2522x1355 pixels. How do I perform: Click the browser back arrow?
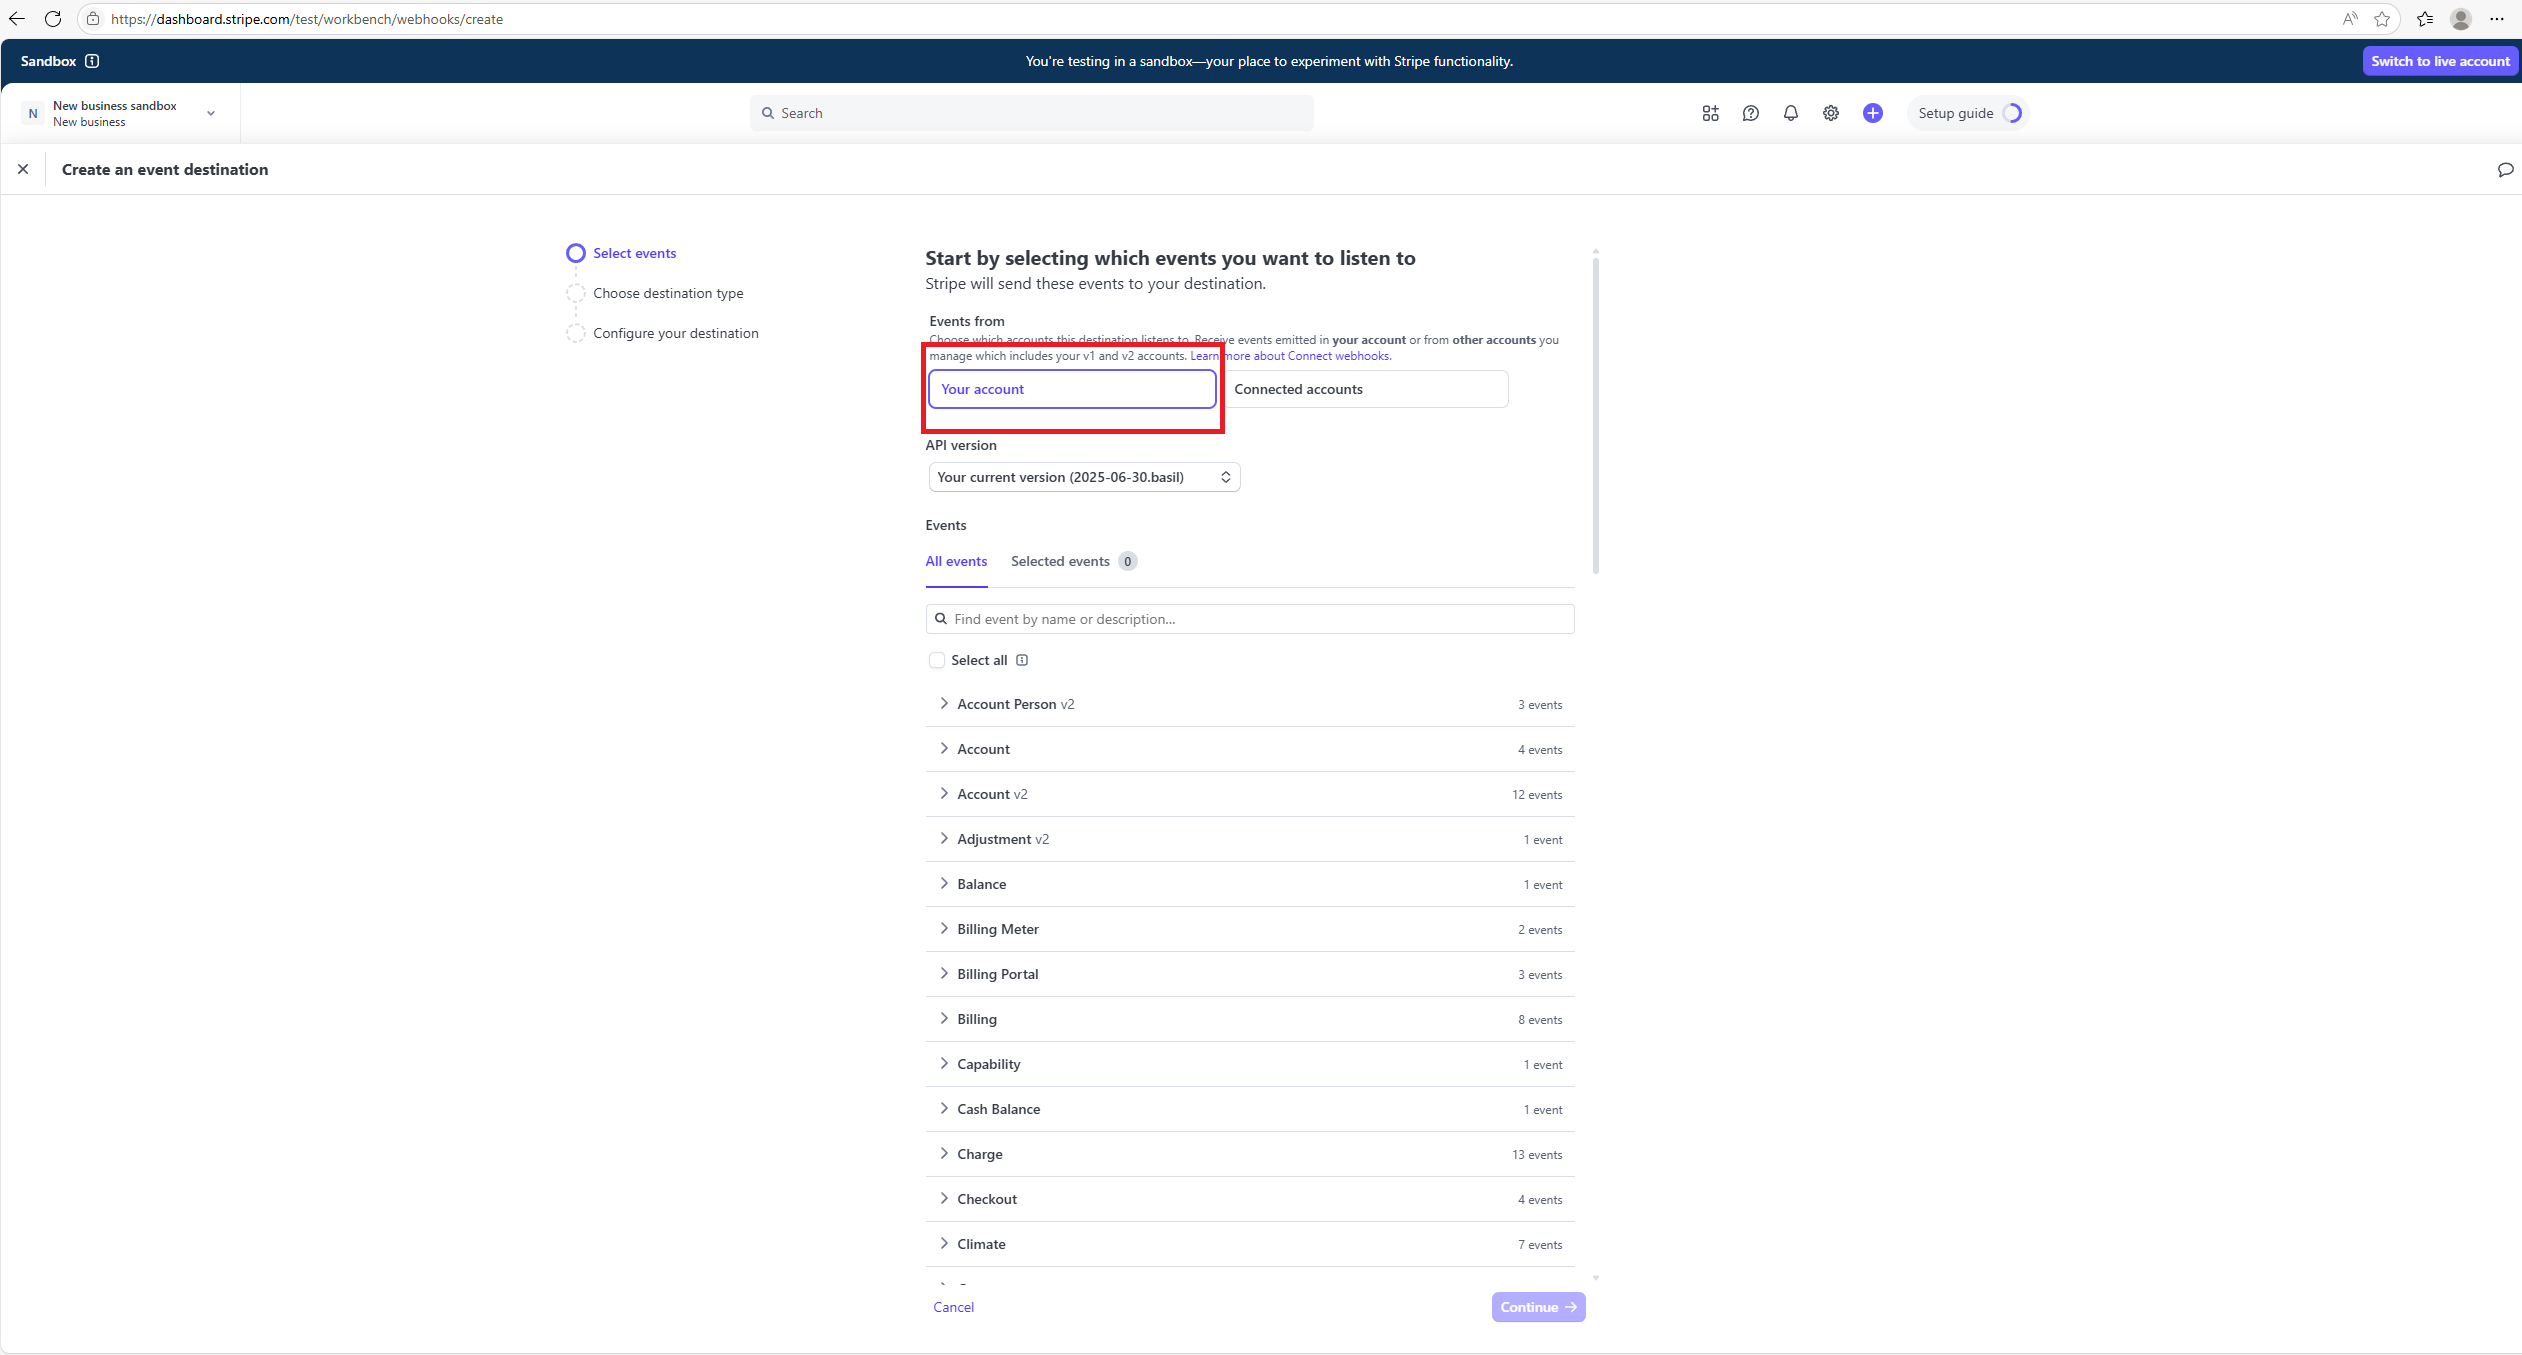pyautogui.click(x=17, y=19)
